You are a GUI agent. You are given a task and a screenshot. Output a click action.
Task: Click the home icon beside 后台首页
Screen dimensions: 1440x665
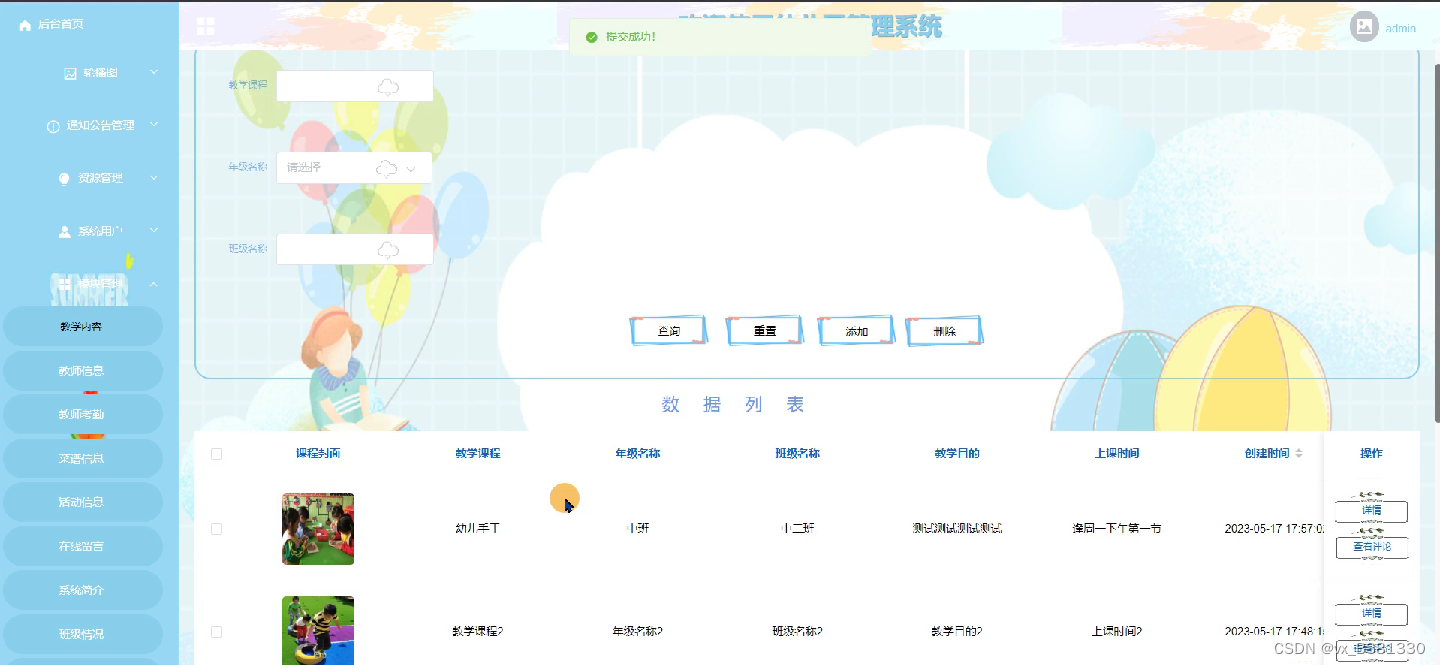pos(25,25)
